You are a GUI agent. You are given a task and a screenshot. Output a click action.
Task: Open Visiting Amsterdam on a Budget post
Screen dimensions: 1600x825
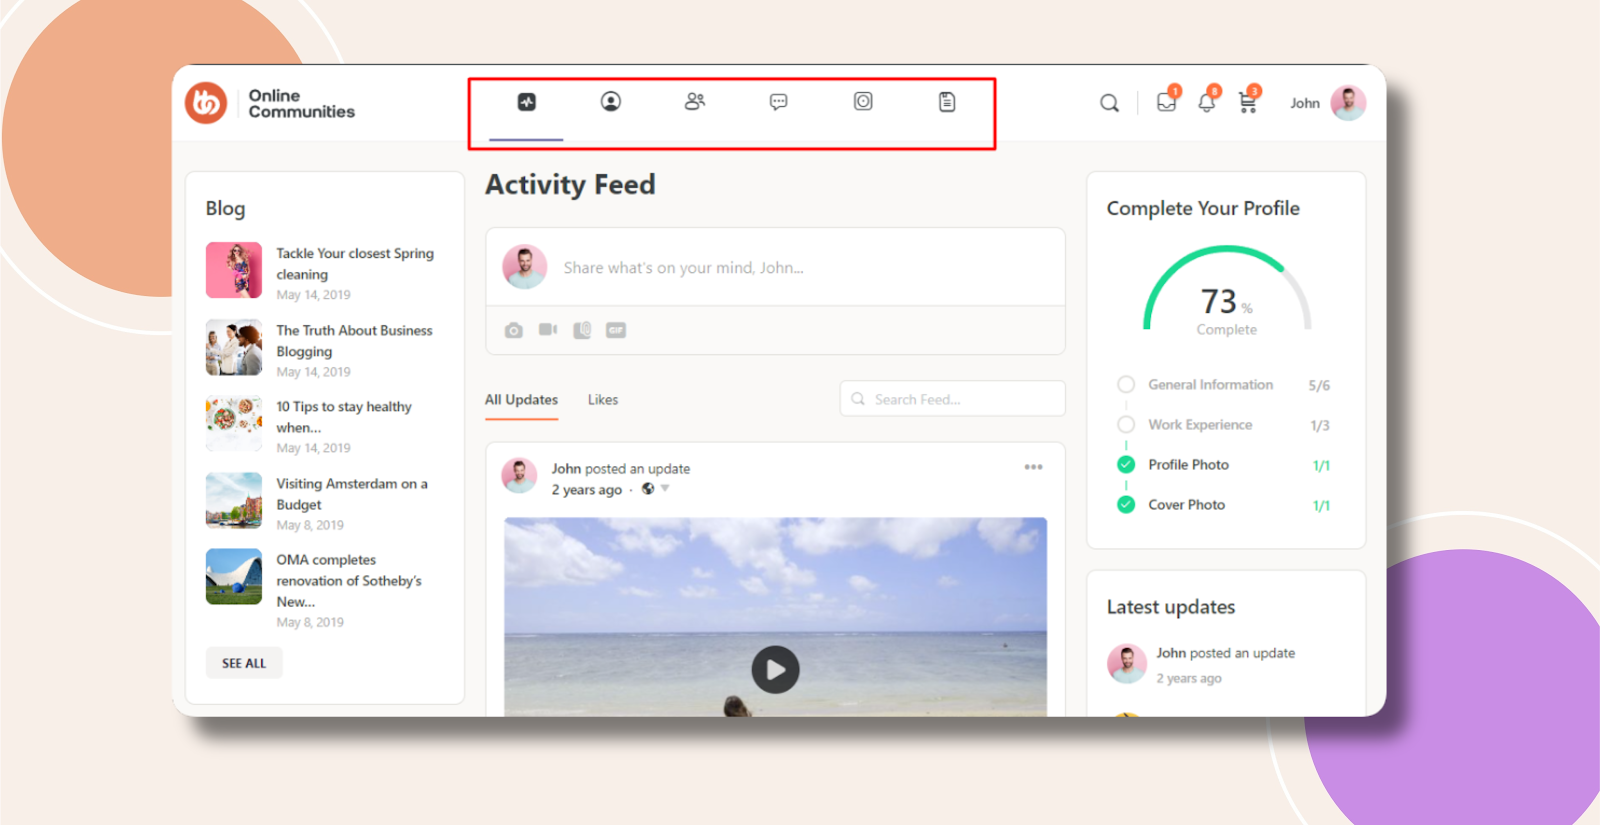(x=352, y=494)
